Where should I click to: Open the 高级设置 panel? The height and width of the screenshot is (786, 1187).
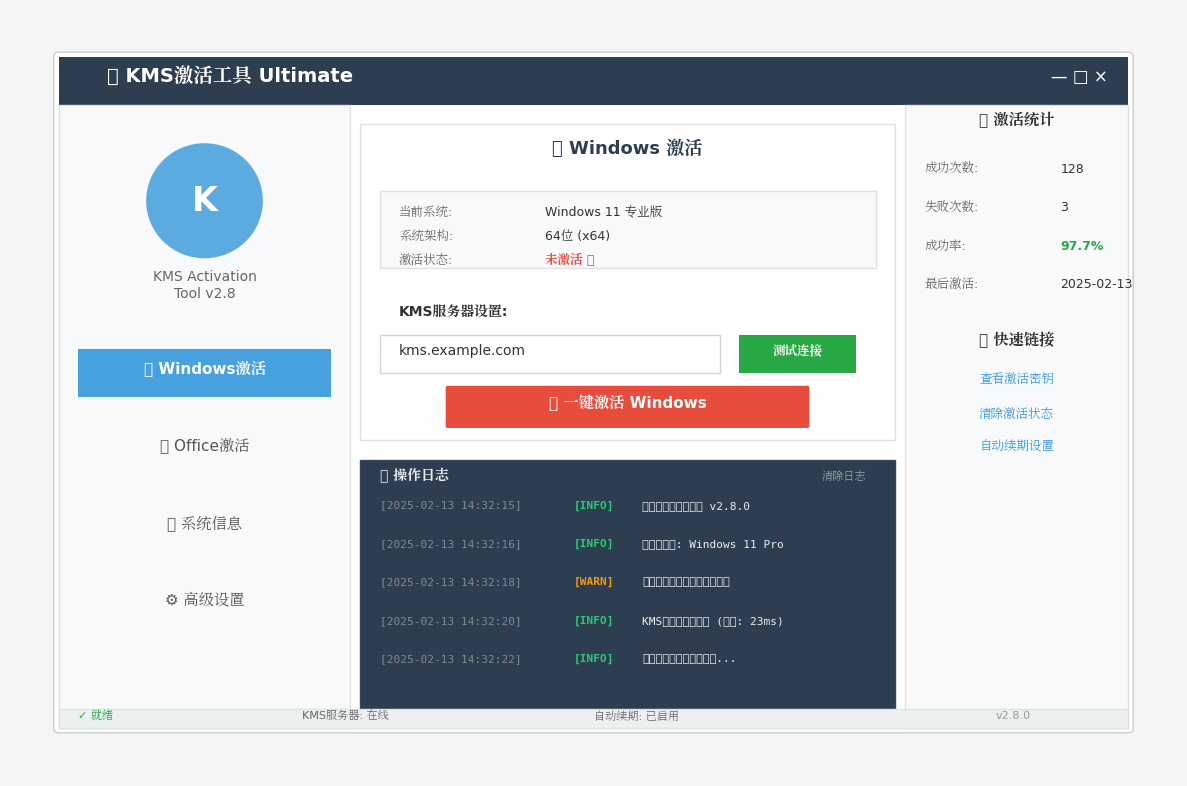pyautogui.click(x=204, y=599)
